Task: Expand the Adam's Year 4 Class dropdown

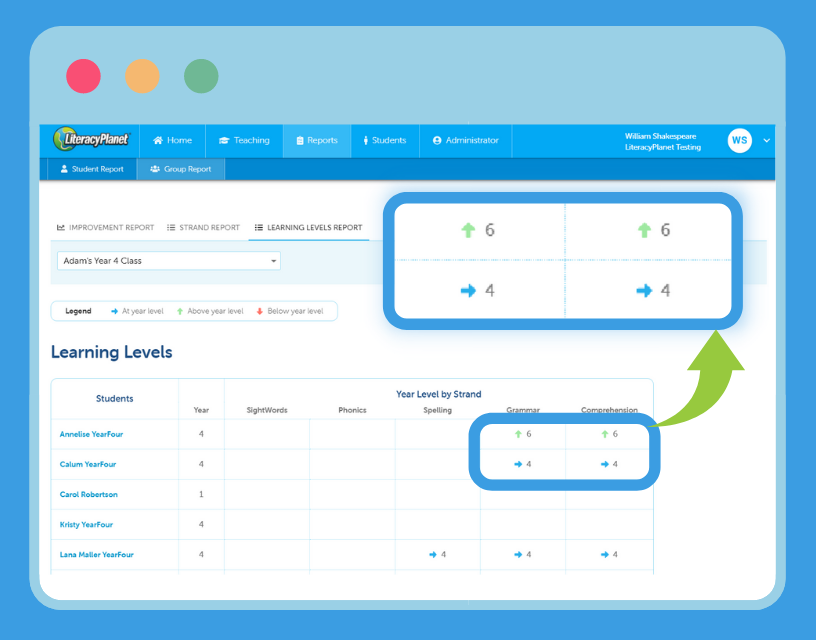Action: [168, 261]
